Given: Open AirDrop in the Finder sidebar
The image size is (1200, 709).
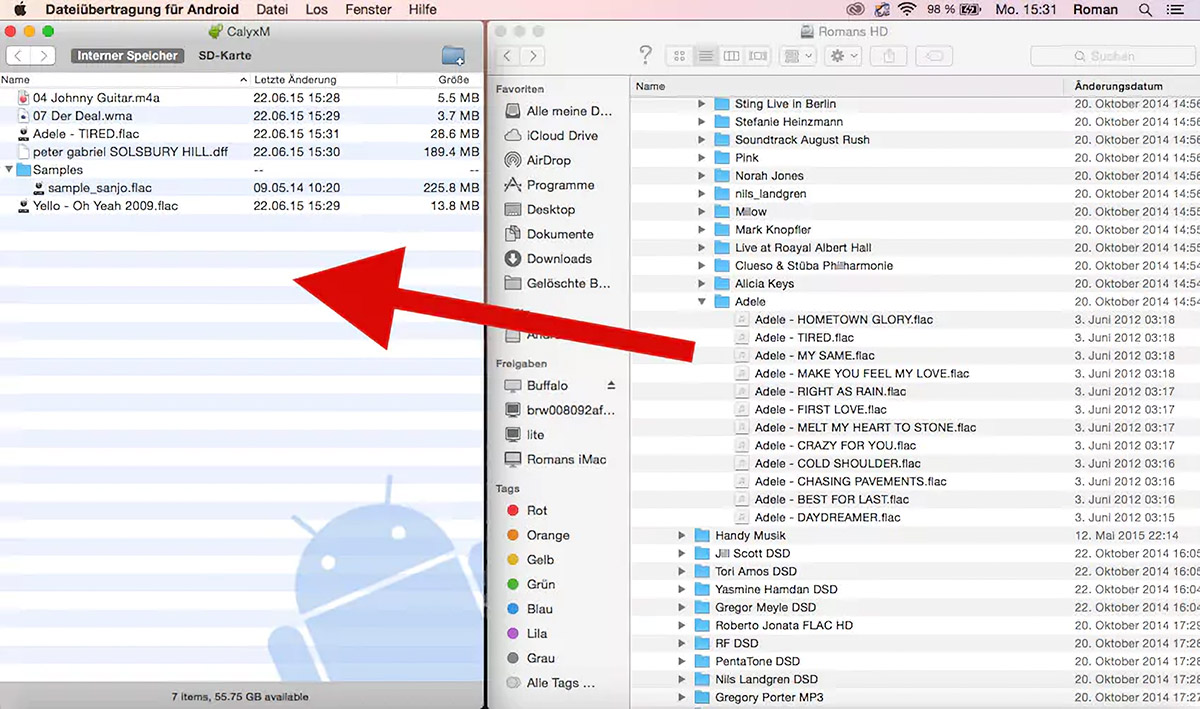Looking at the screenshot, I should click(x=548, y=160).
